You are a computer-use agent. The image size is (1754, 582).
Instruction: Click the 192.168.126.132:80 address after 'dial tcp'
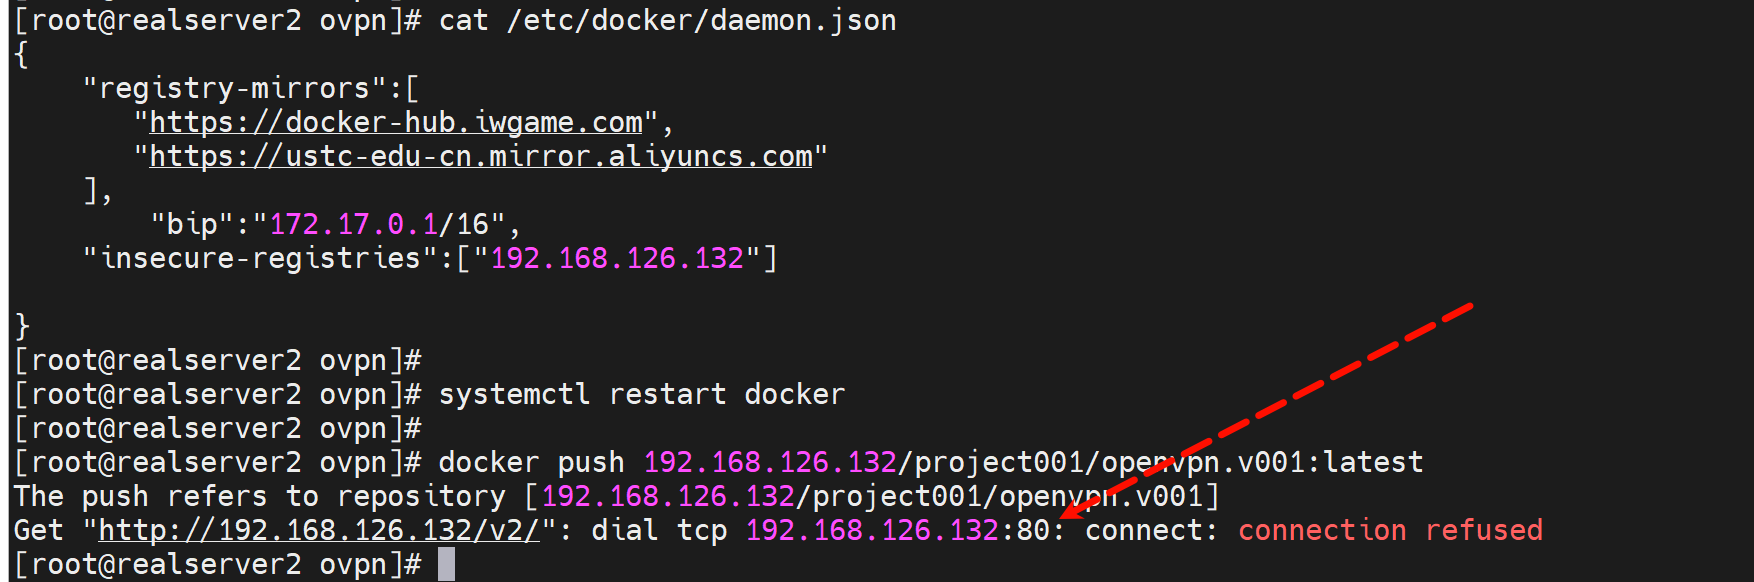click(x=898, y=530)
